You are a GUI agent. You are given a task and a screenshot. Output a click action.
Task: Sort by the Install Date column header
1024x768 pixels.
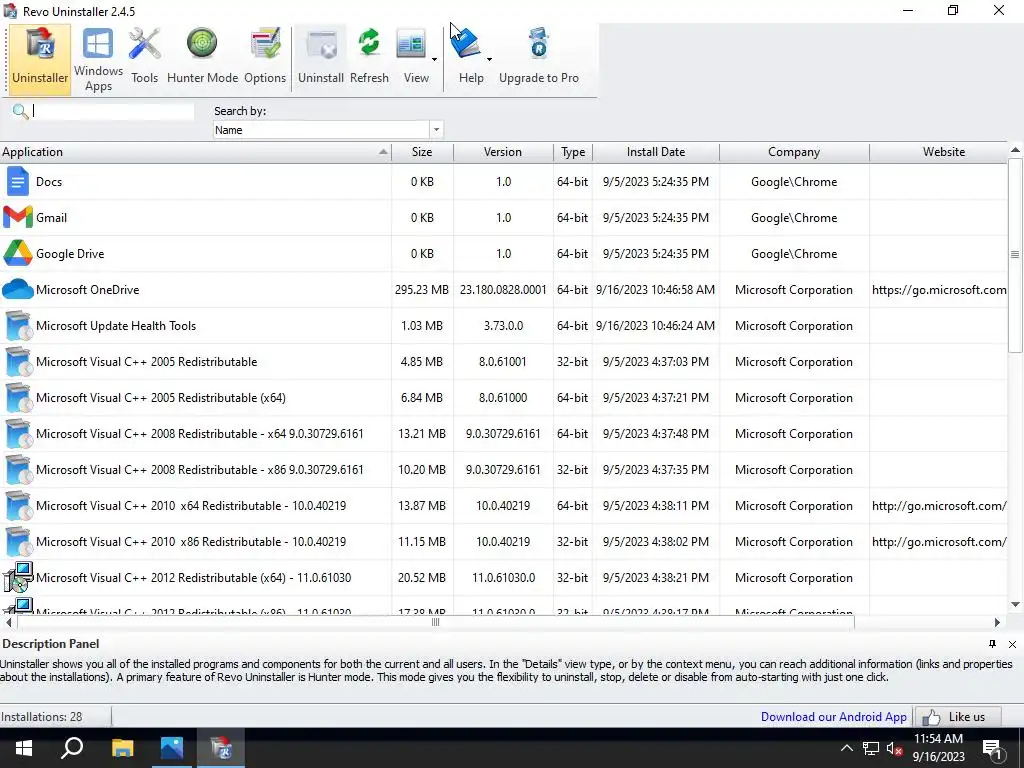coord(656,152)
